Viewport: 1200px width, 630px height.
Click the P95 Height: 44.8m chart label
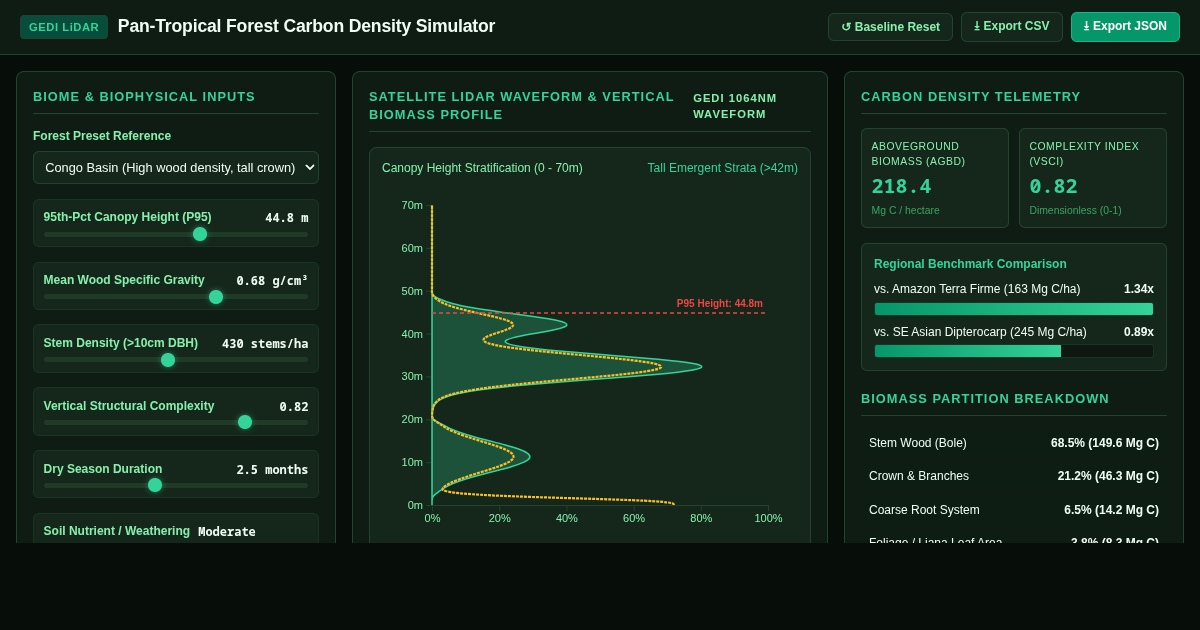click(x=720, y=303)
